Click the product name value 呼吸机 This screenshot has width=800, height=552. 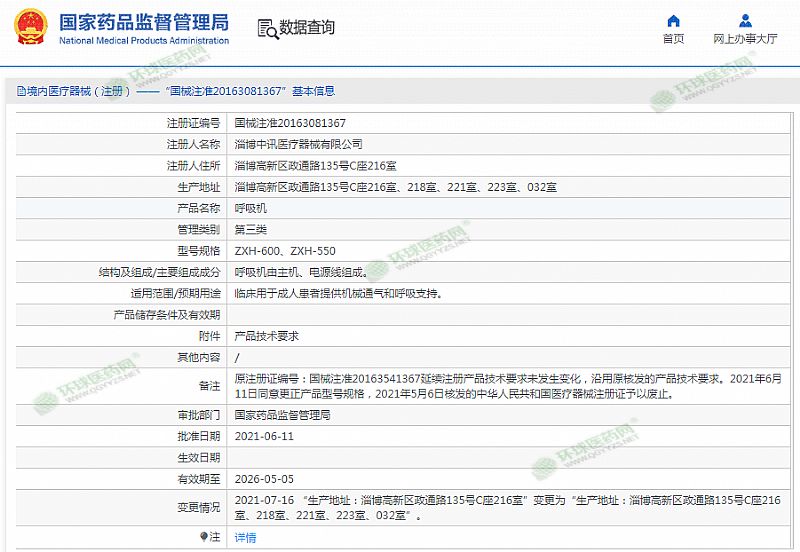tap(250, 208)
